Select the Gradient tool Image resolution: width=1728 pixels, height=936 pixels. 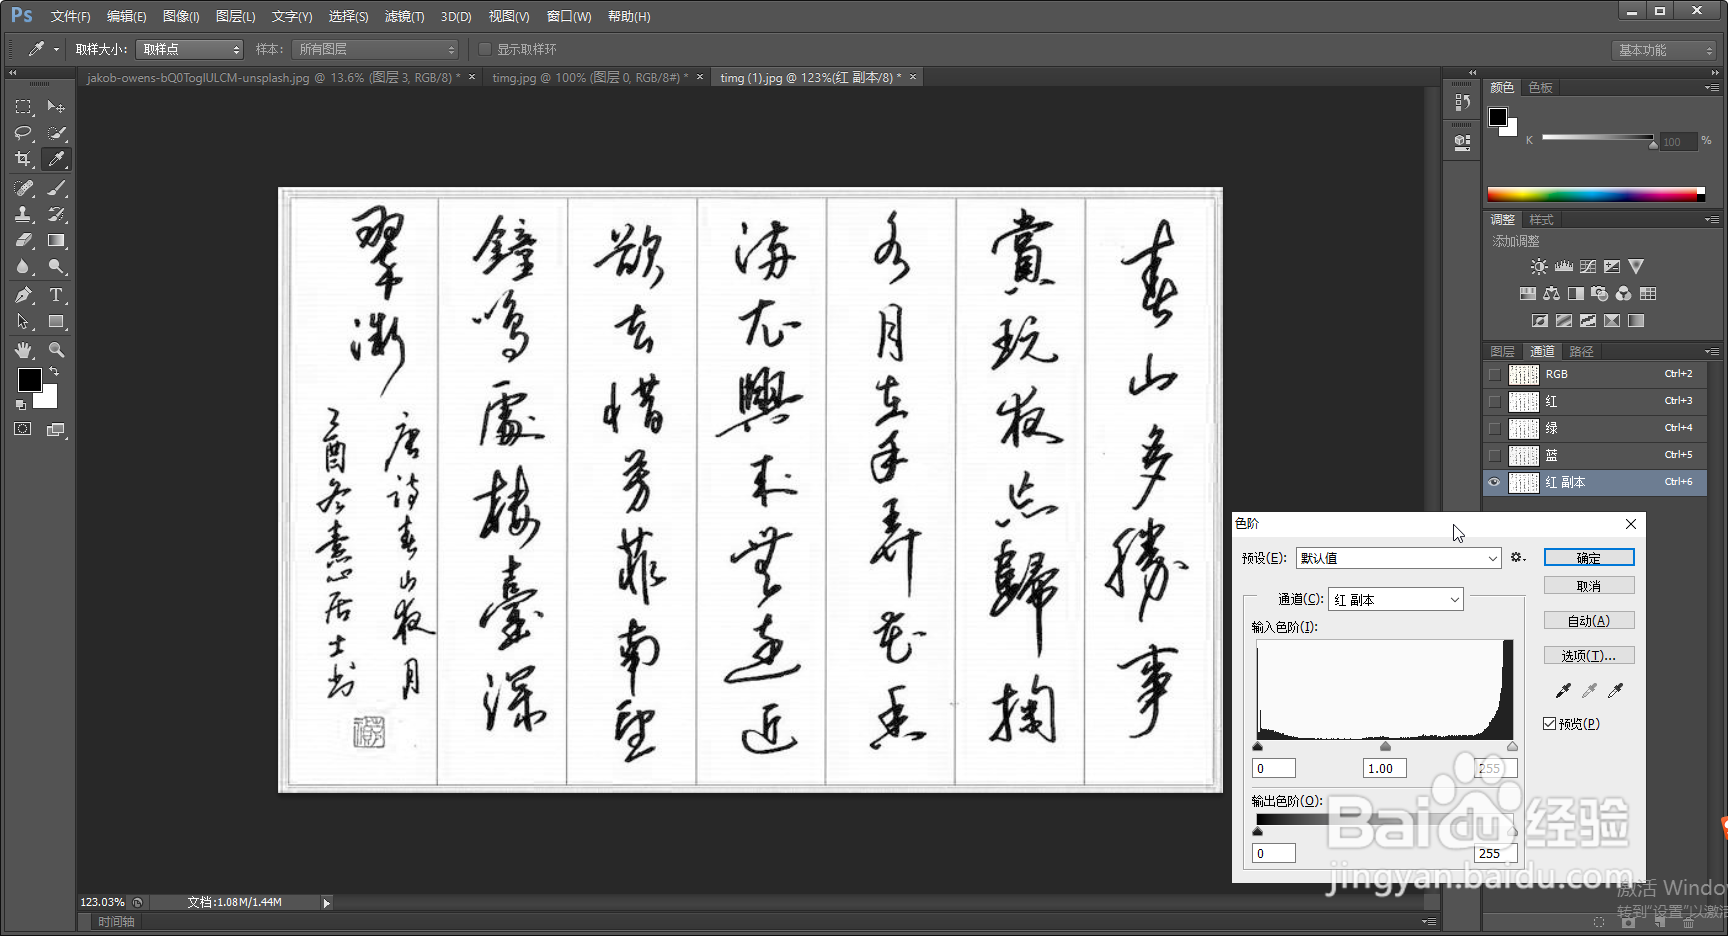(x=56, y=240)
